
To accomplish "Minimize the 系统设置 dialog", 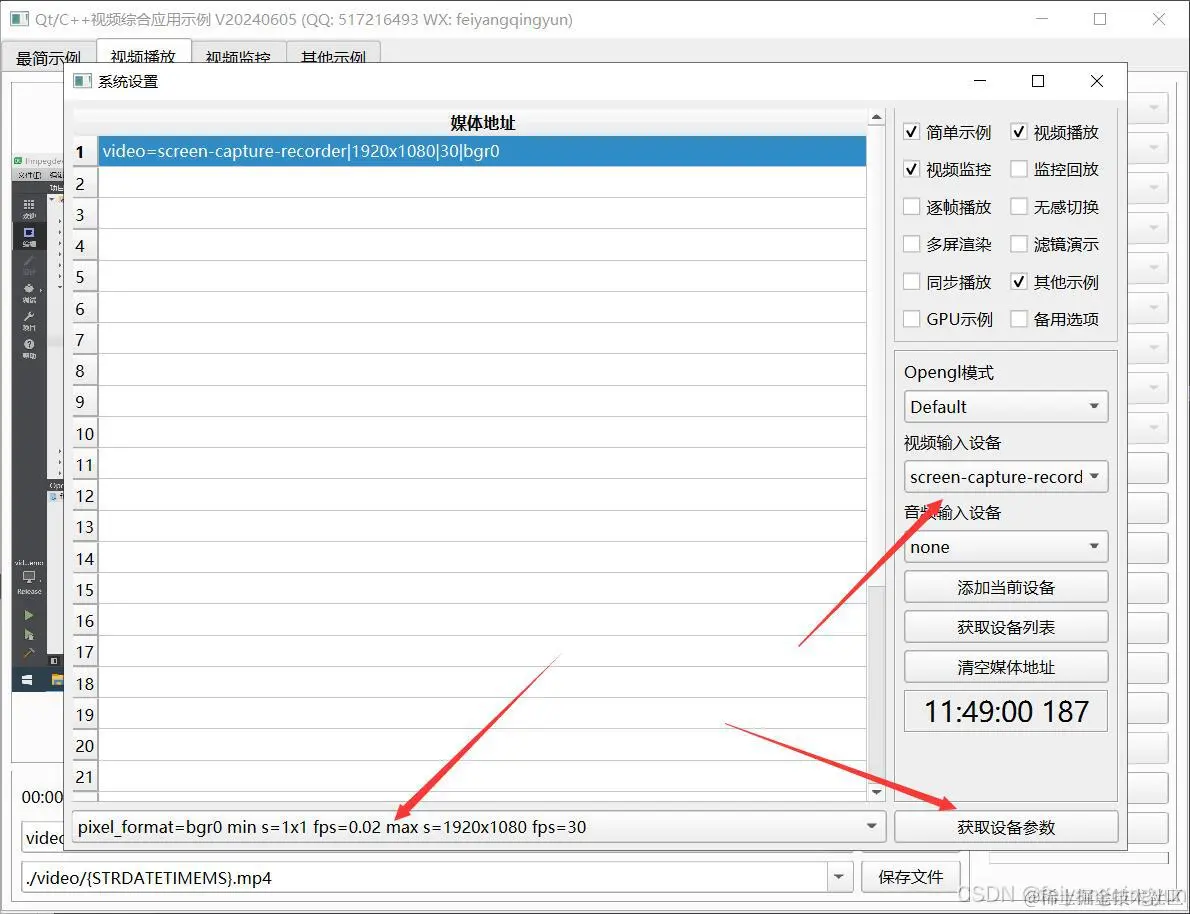I will coord(980,81).
